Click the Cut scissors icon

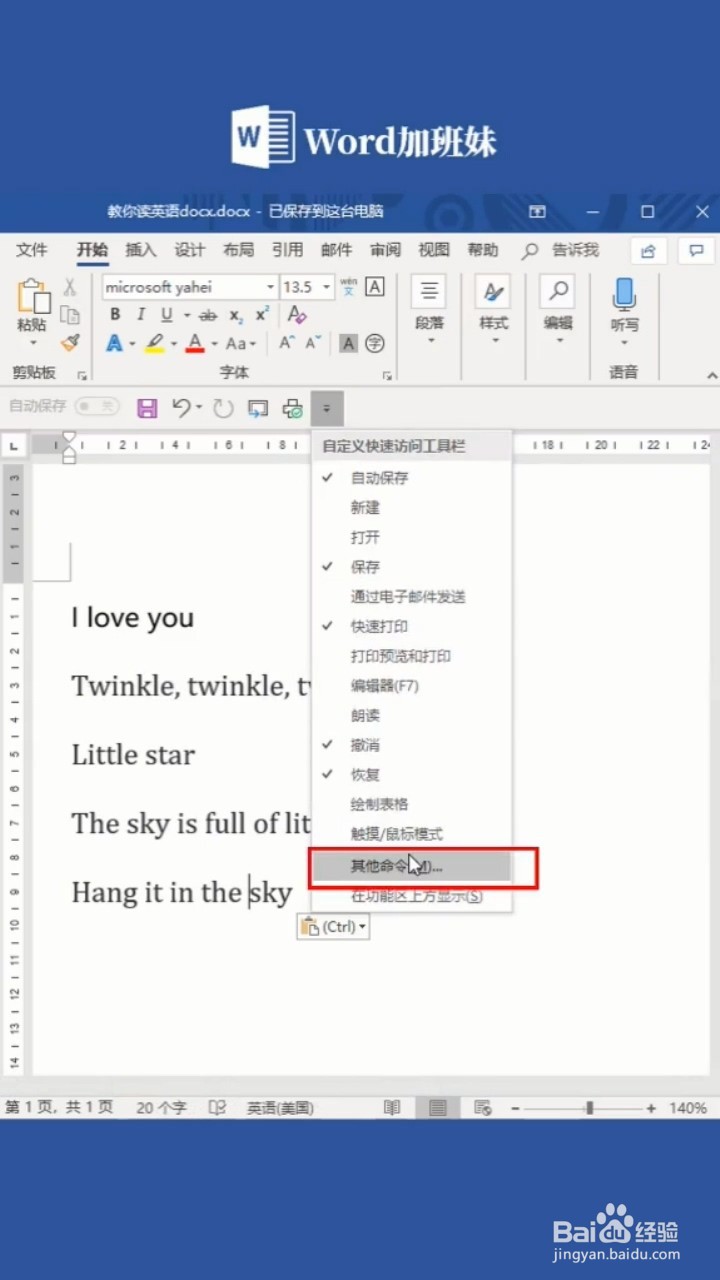click(69, 287)
